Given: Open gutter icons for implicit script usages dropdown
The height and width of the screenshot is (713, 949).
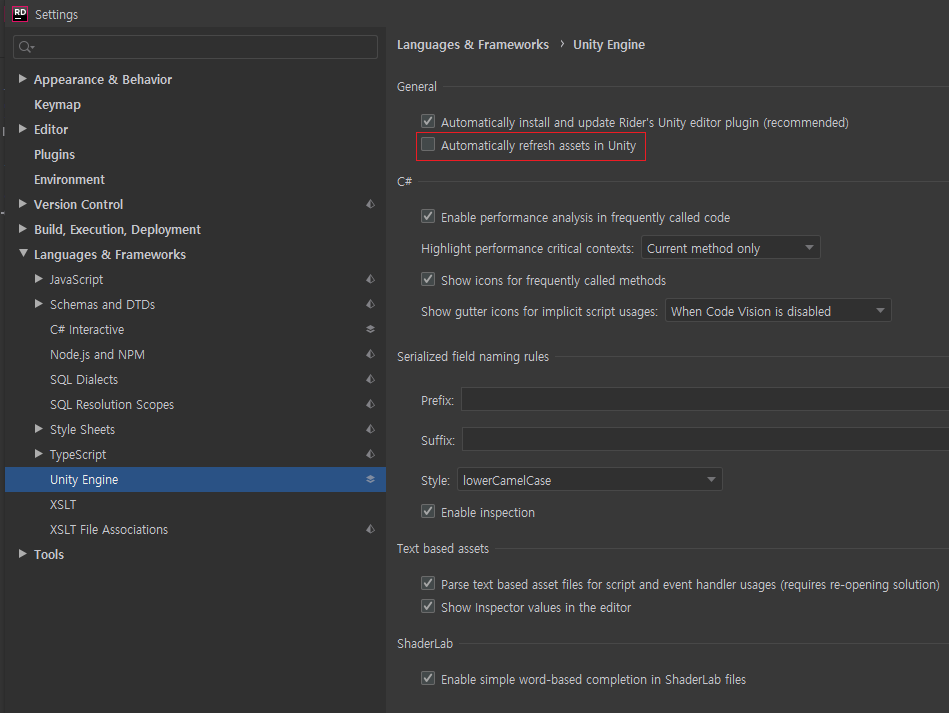Looking at the screenshot, I should coord(778,311).
